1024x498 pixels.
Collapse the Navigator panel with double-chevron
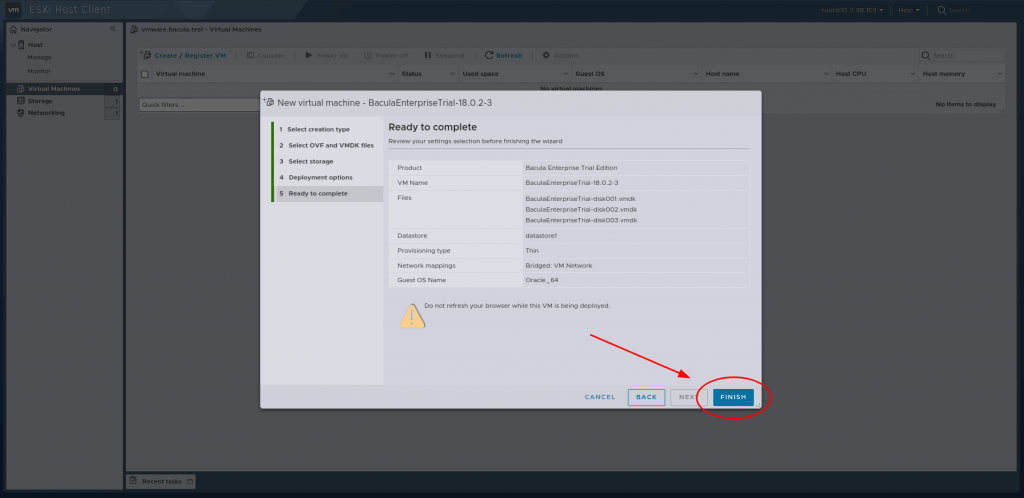112,29
